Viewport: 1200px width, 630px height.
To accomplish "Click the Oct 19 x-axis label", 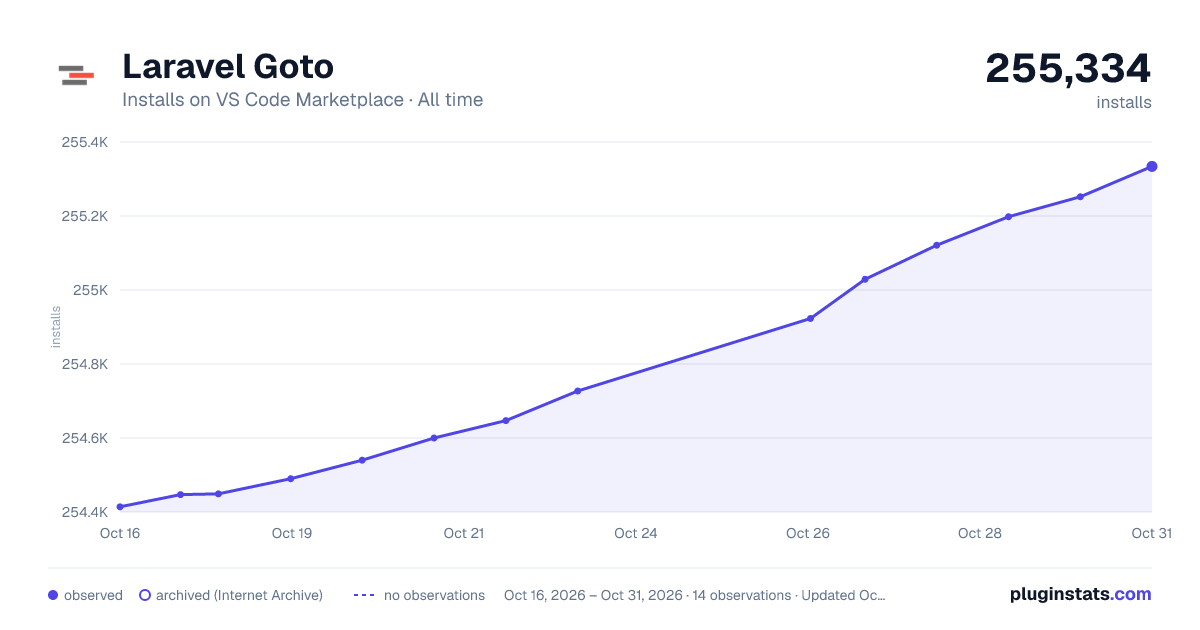I will [x=292, y=533].
